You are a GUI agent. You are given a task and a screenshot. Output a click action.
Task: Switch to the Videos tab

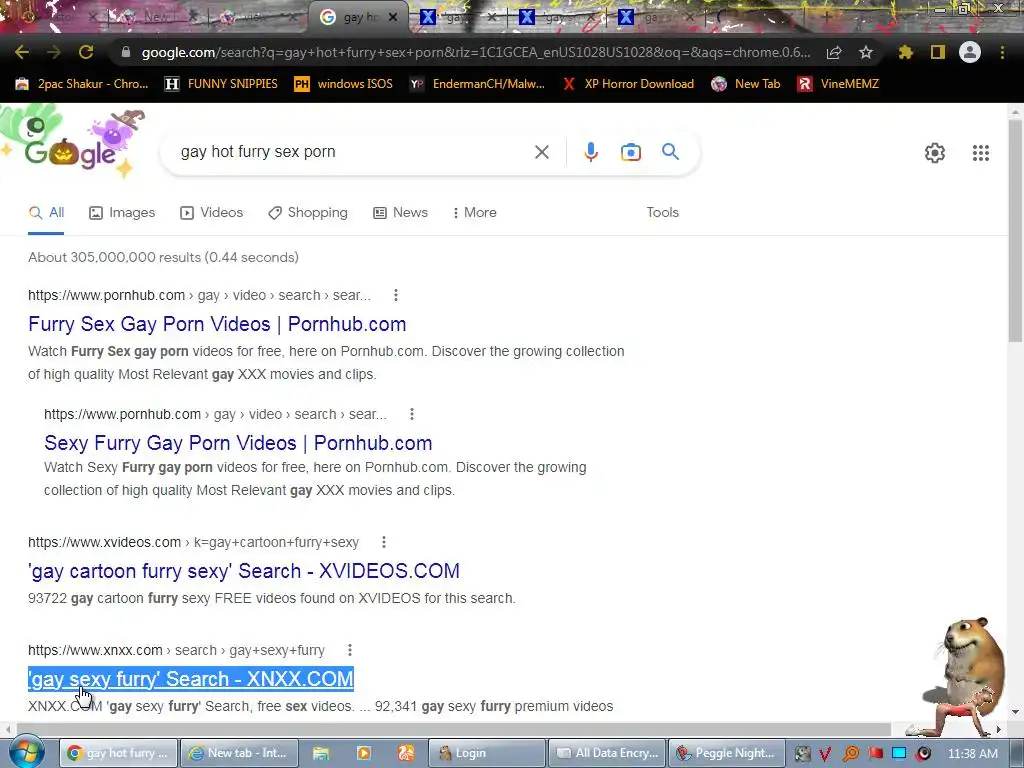(212, 213)
